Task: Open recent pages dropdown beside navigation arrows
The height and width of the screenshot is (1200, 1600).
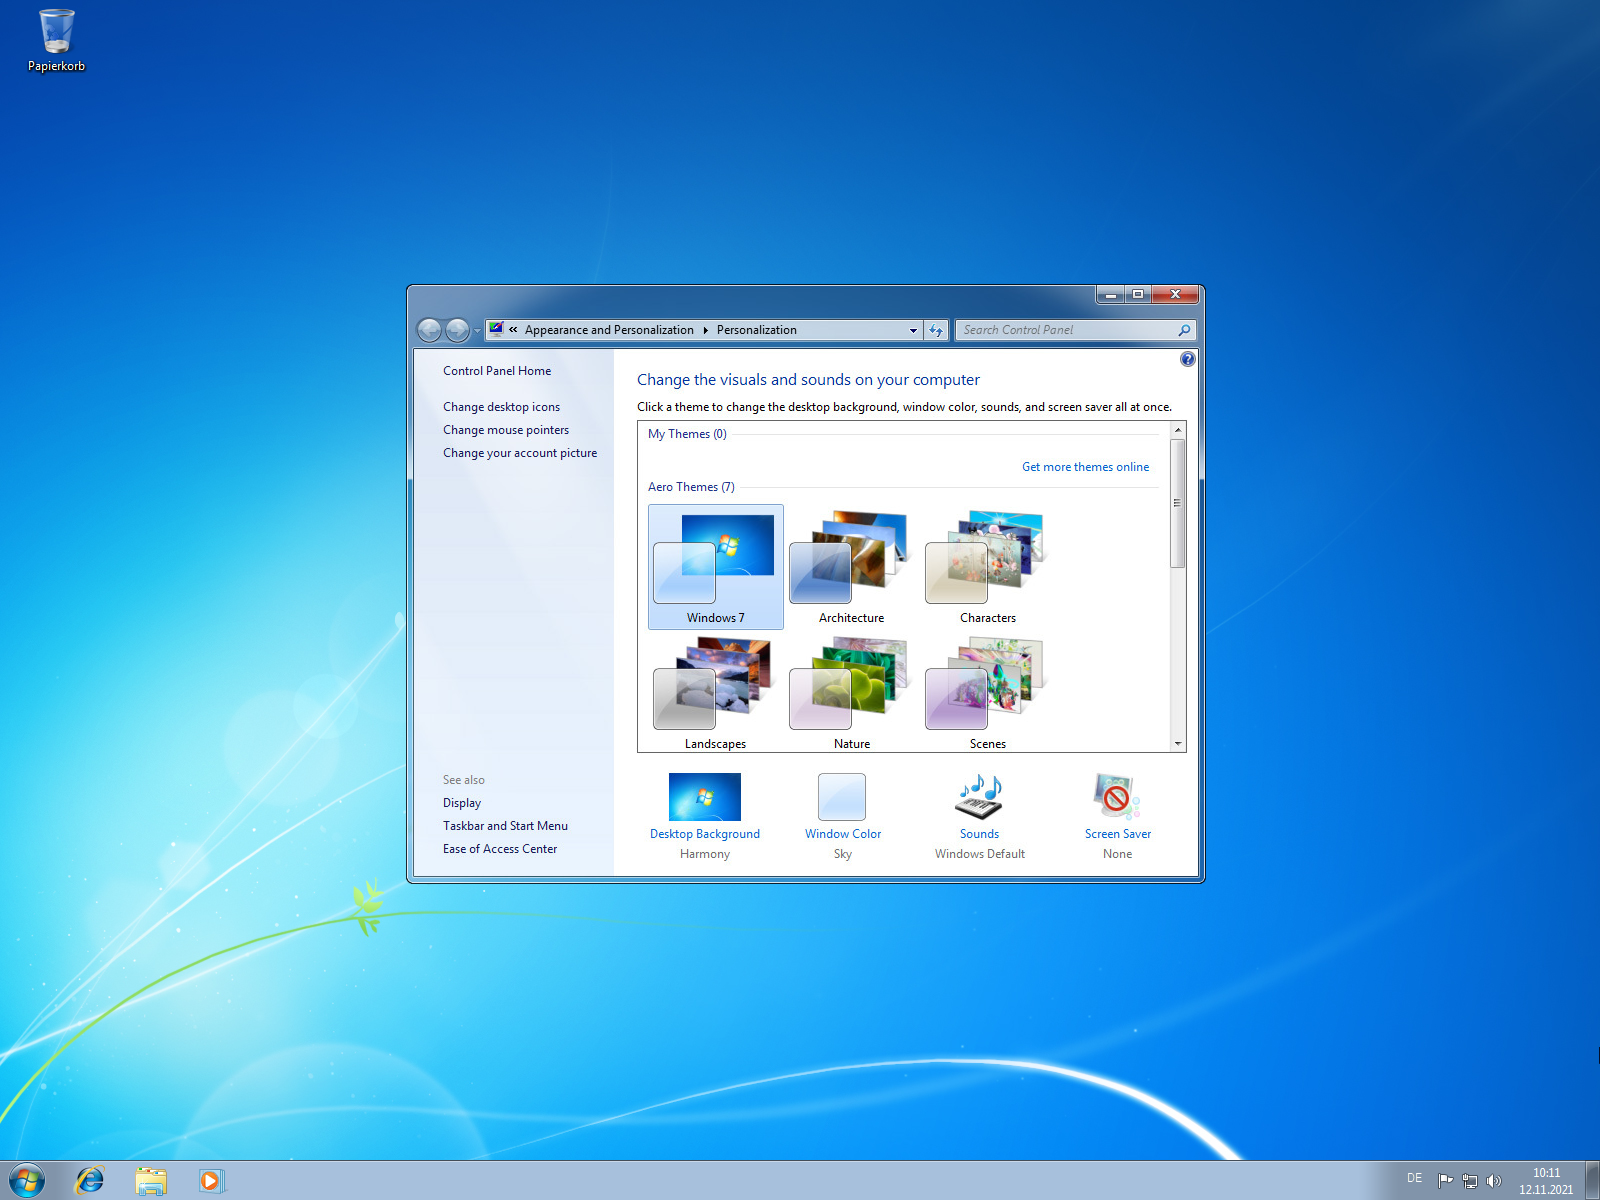Action: 477,331
